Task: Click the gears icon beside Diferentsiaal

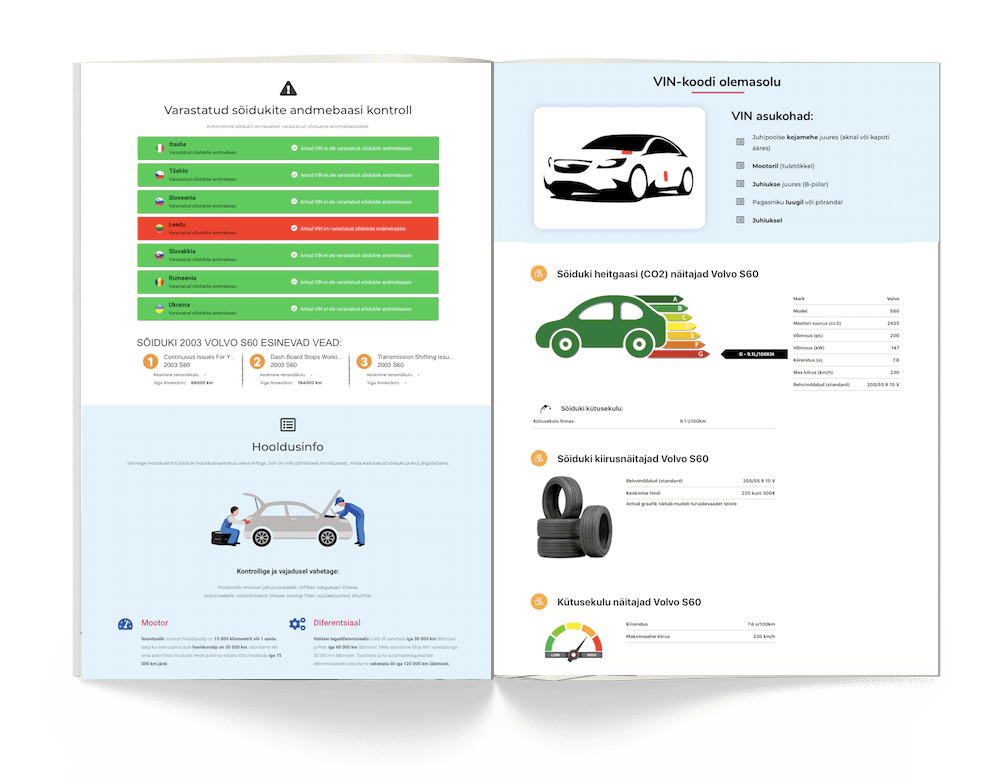Action: [x=297, y=624]
